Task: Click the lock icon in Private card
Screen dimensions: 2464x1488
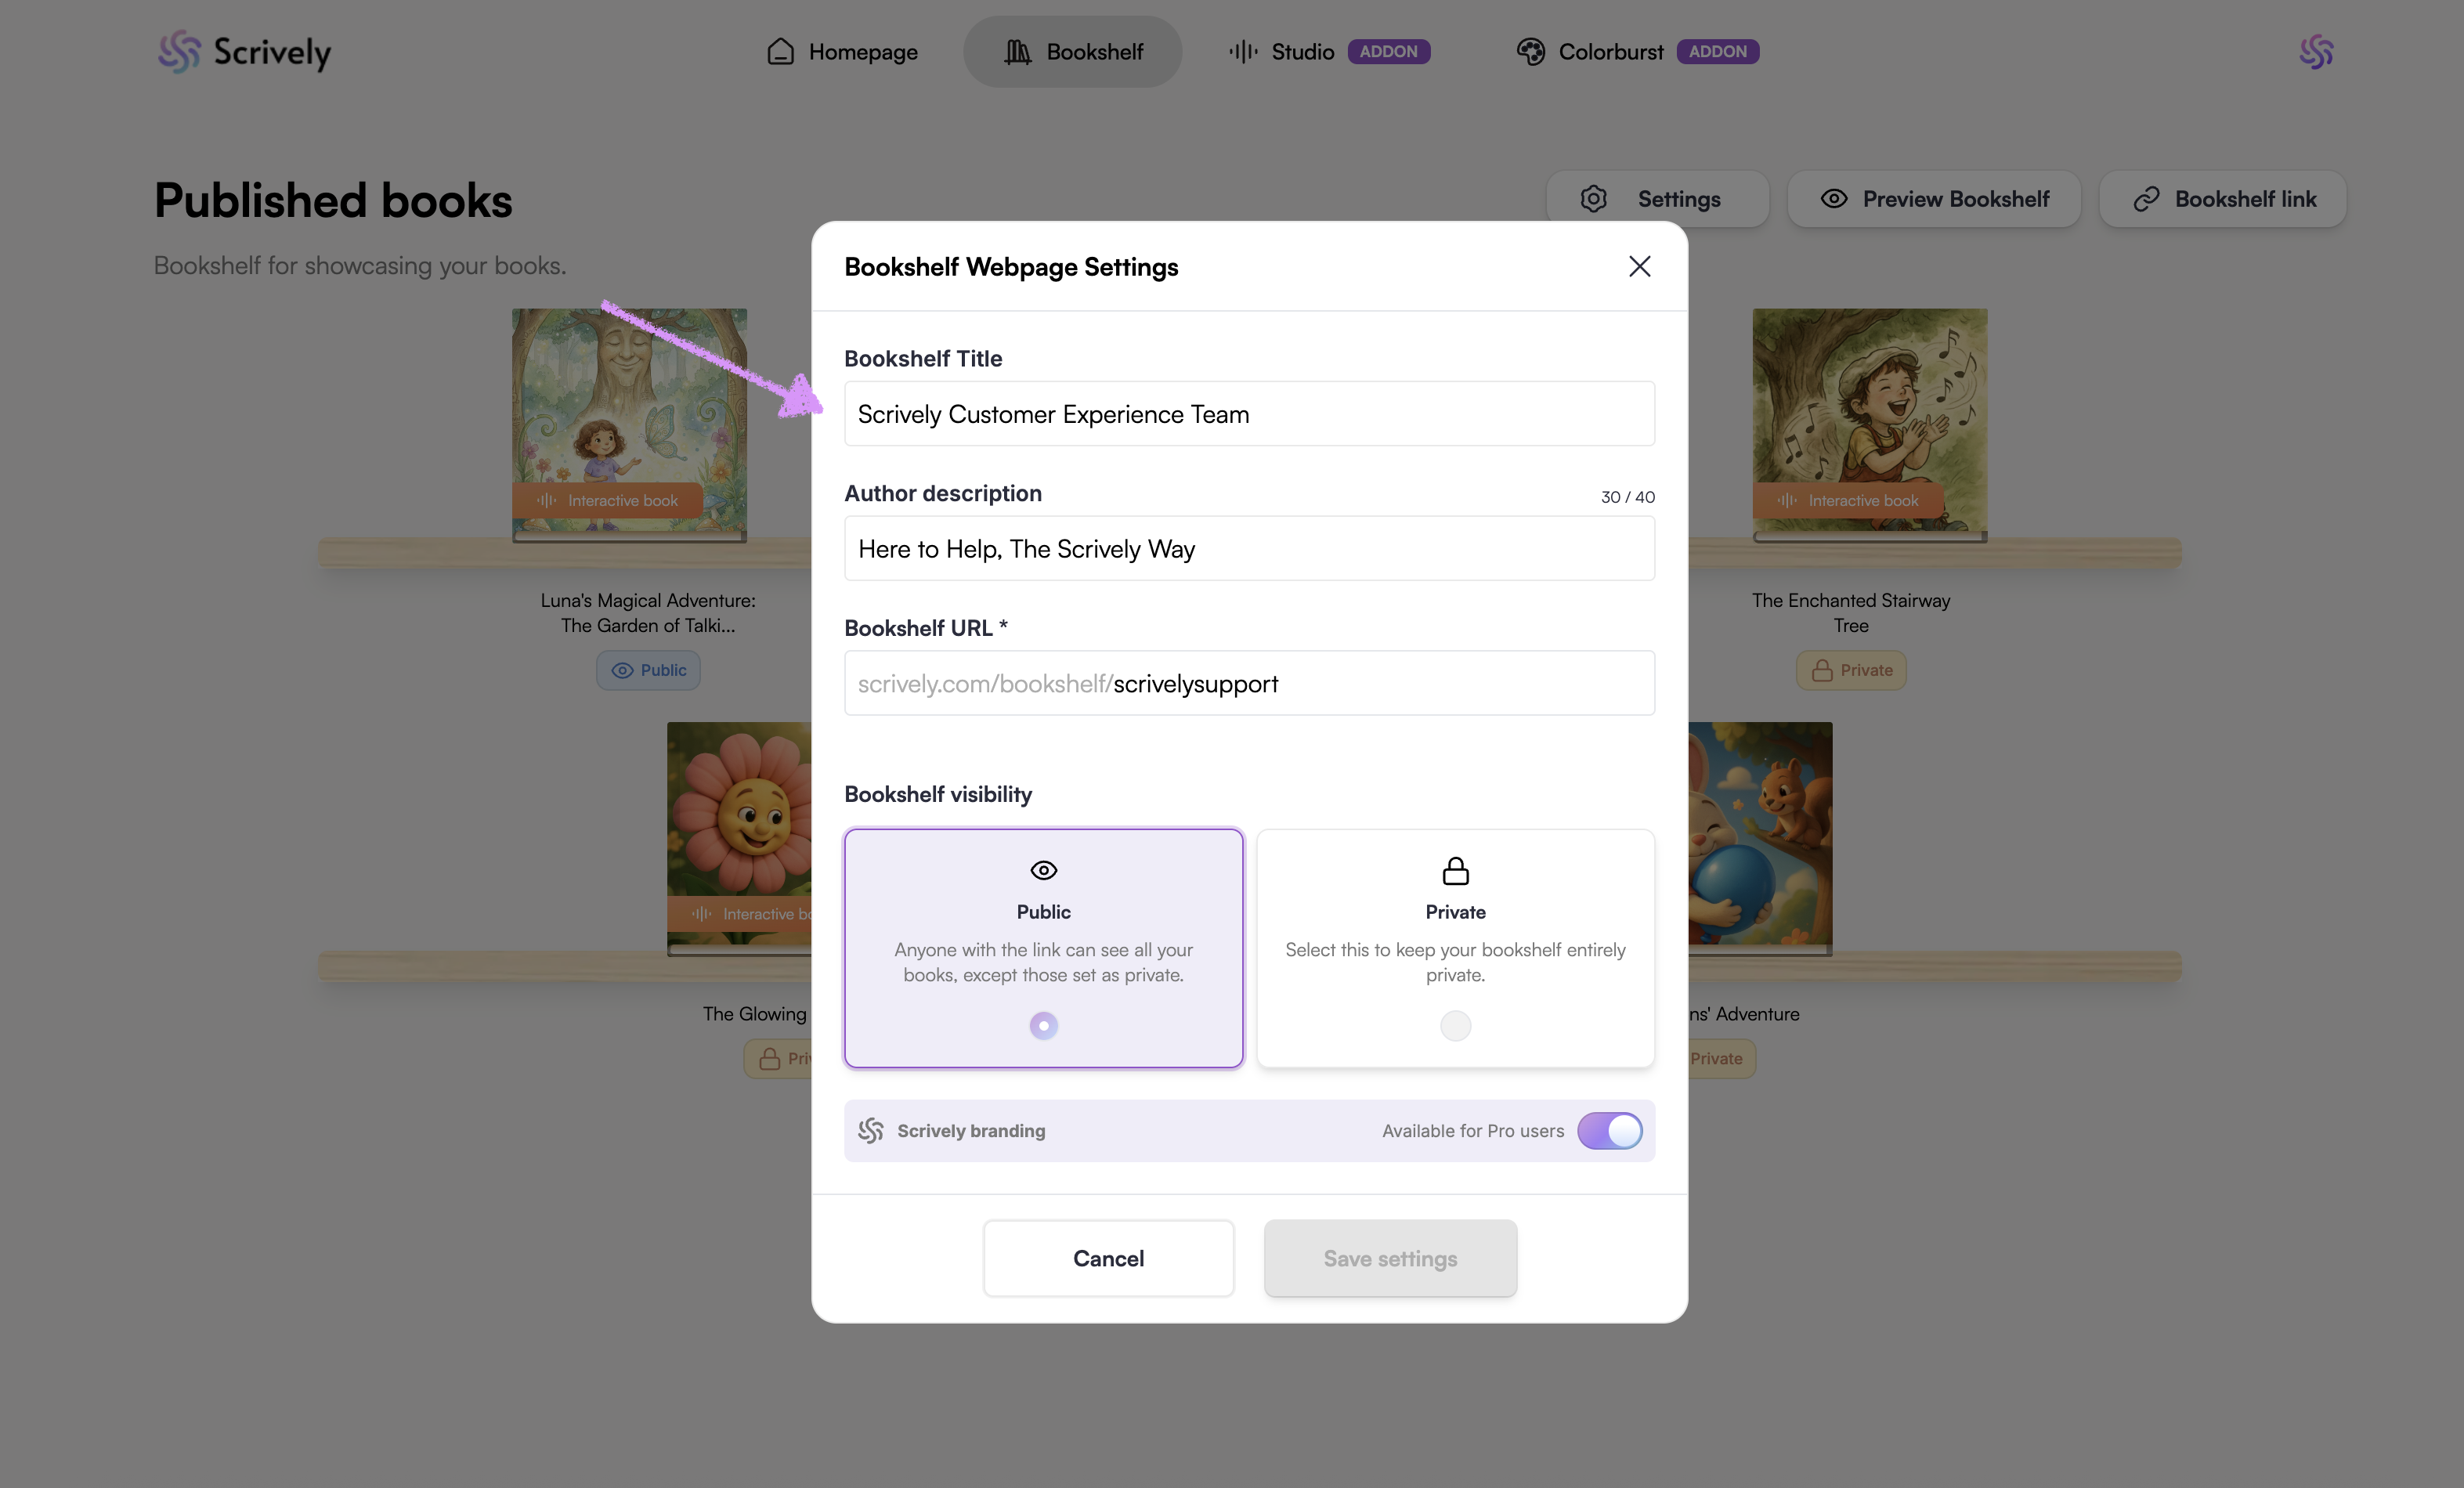Action: (1455, 870)
